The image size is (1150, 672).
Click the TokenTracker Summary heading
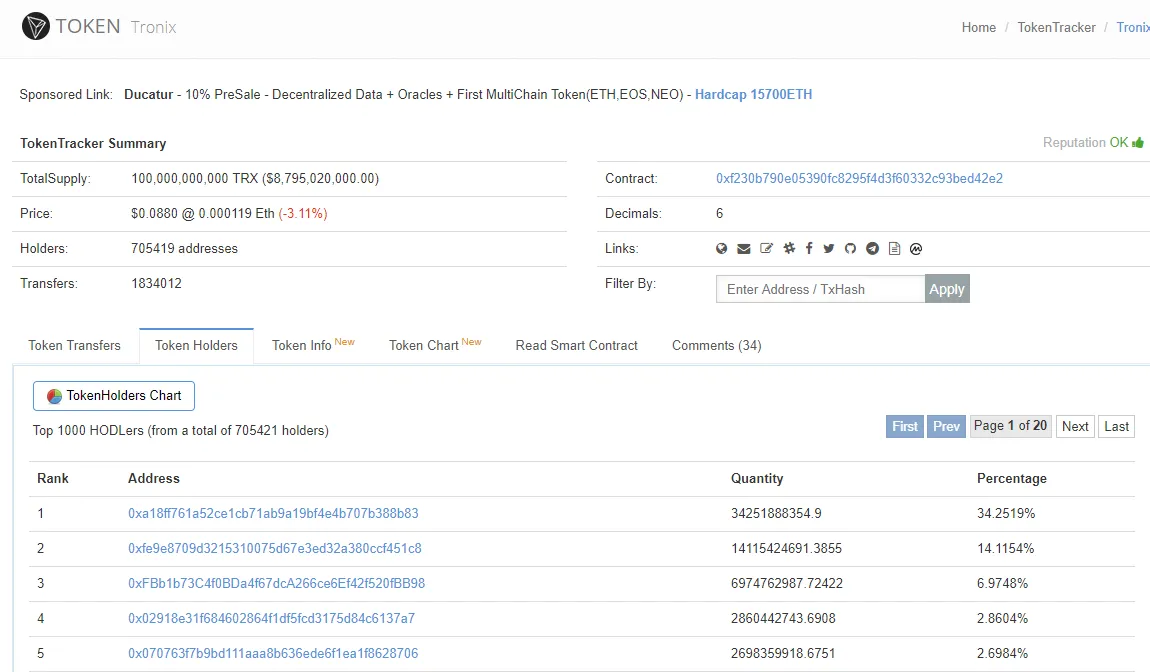click(x=93, y=144)
